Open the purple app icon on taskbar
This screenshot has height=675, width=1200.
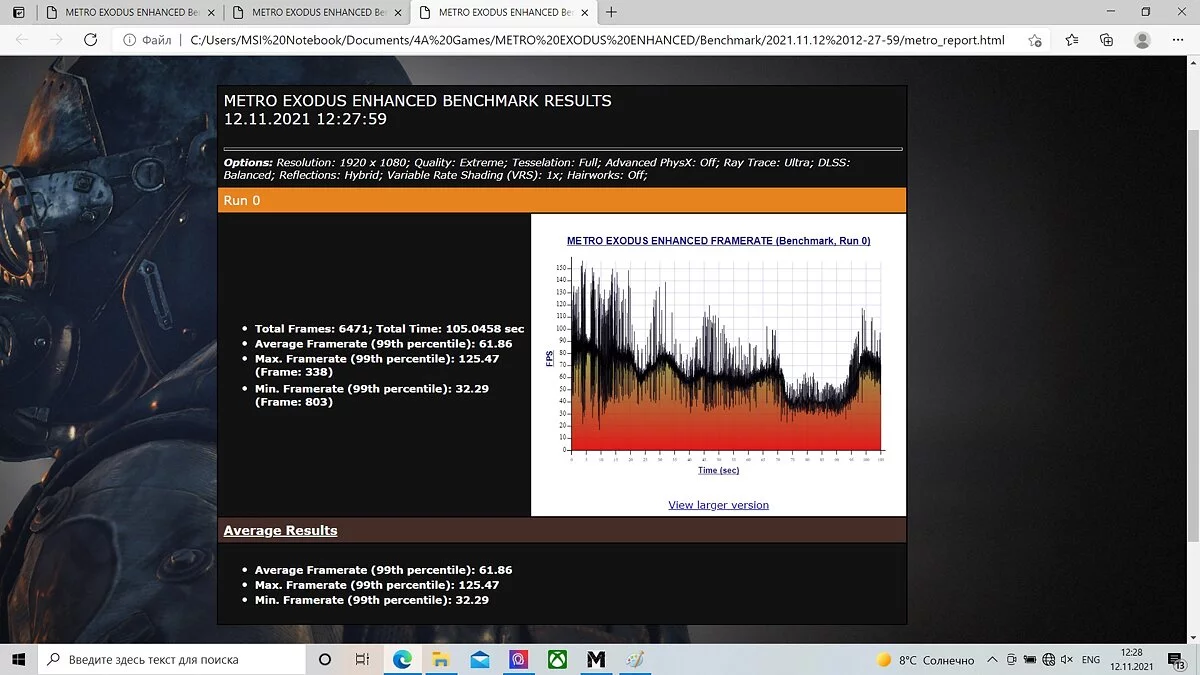518,660
